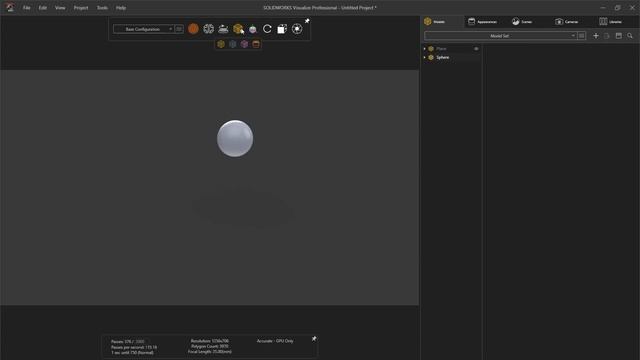640x360 pixels.
Task: Open the Base Configuration dropdown
Action: tap(143, 29)
